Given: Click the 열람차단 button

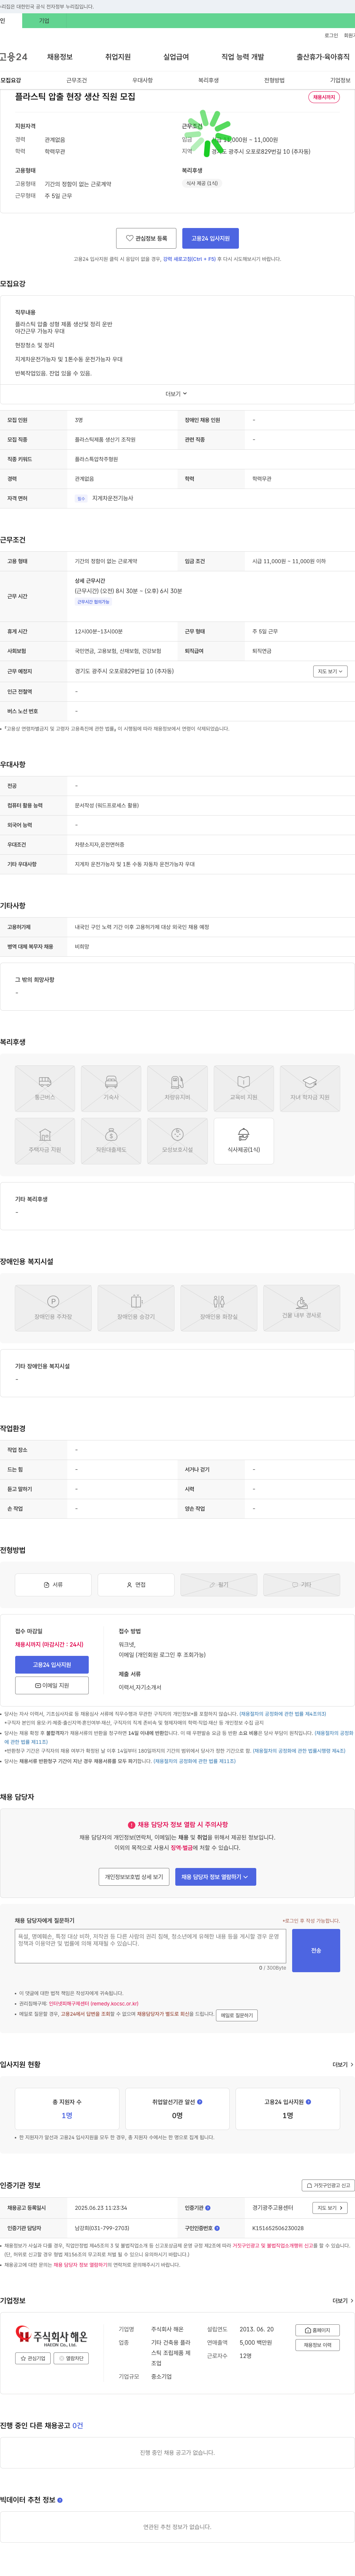Looking at the screenshot, I should click(71, 2358).
